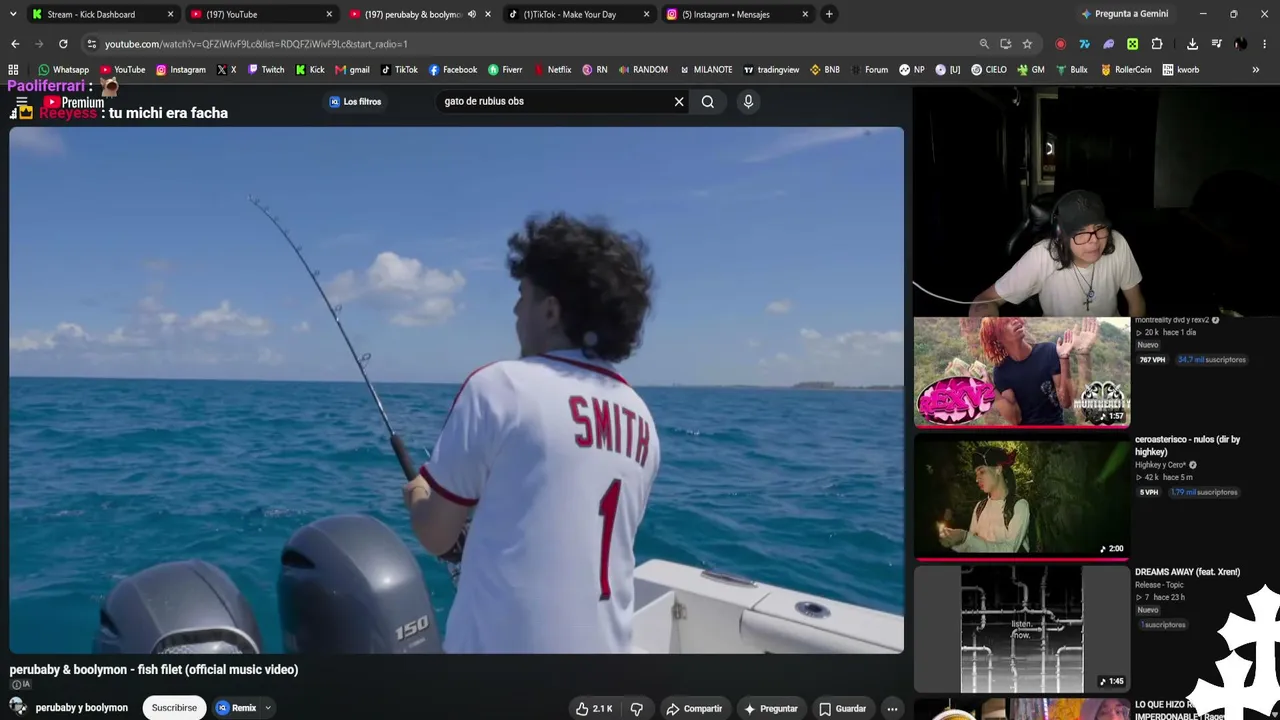Save the video with Guardar
The width and height of the screenshot is (1280, 720).
tap(842, 709)
